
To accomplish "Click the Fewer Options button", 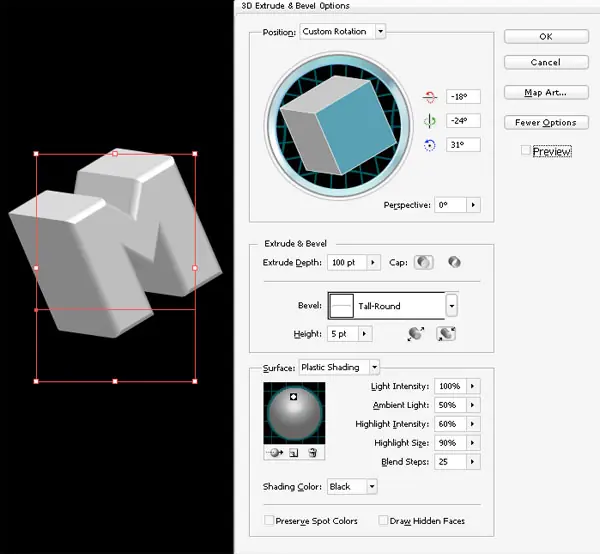I will [546, 122].
